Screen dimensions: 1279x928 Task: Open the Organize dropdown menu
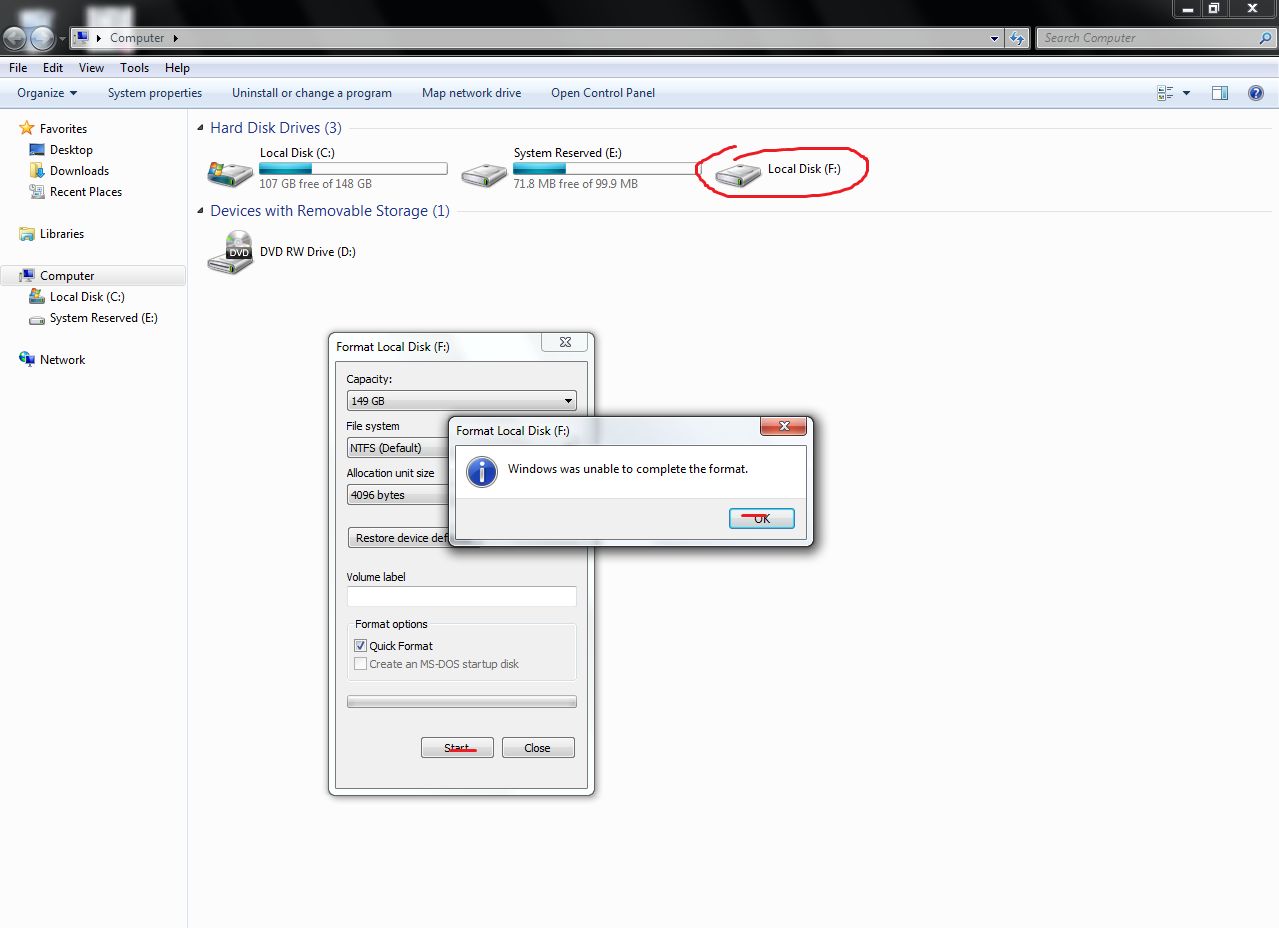47,93
